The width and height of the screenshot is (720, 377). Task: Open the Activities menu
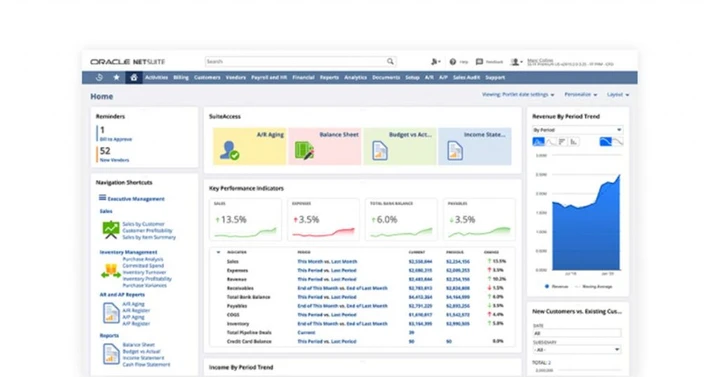point(157,78)
